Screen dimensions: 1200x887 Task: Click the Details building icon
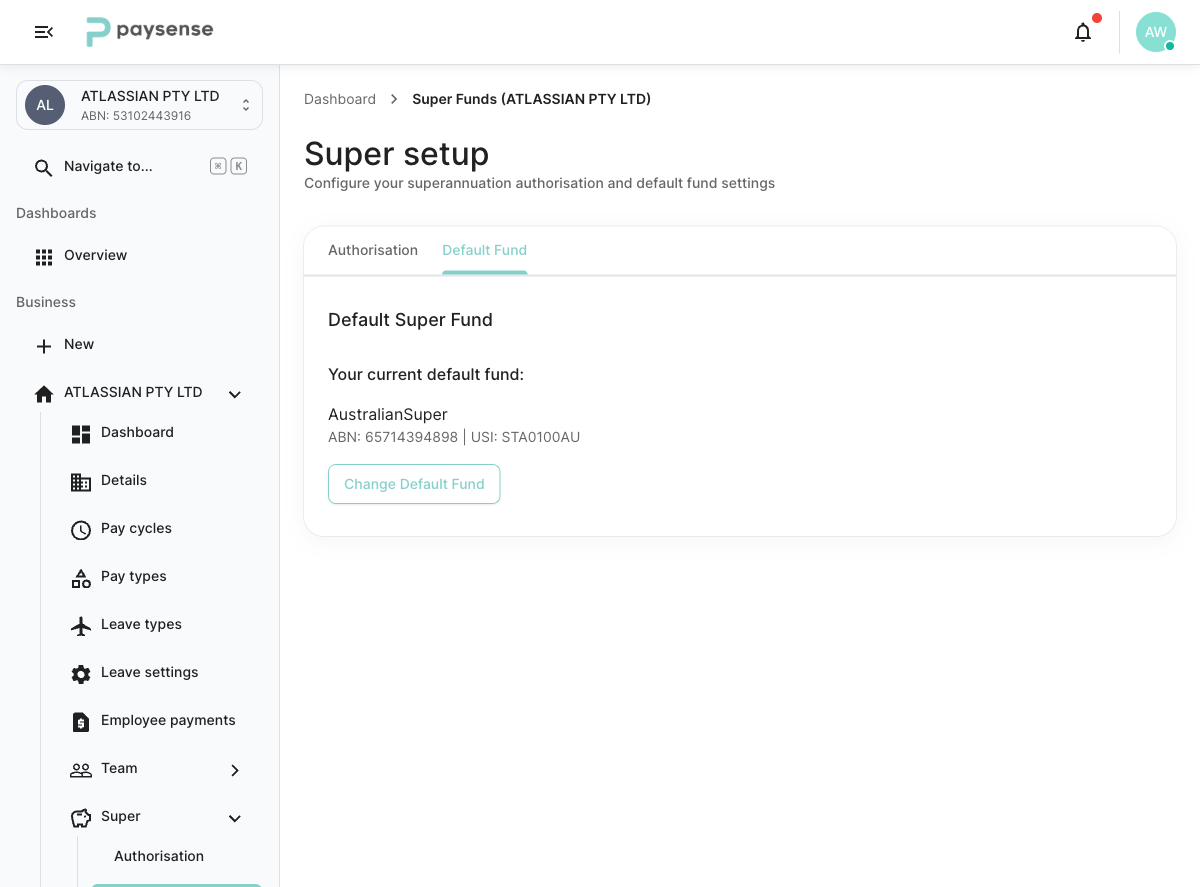tap(81, 482)
